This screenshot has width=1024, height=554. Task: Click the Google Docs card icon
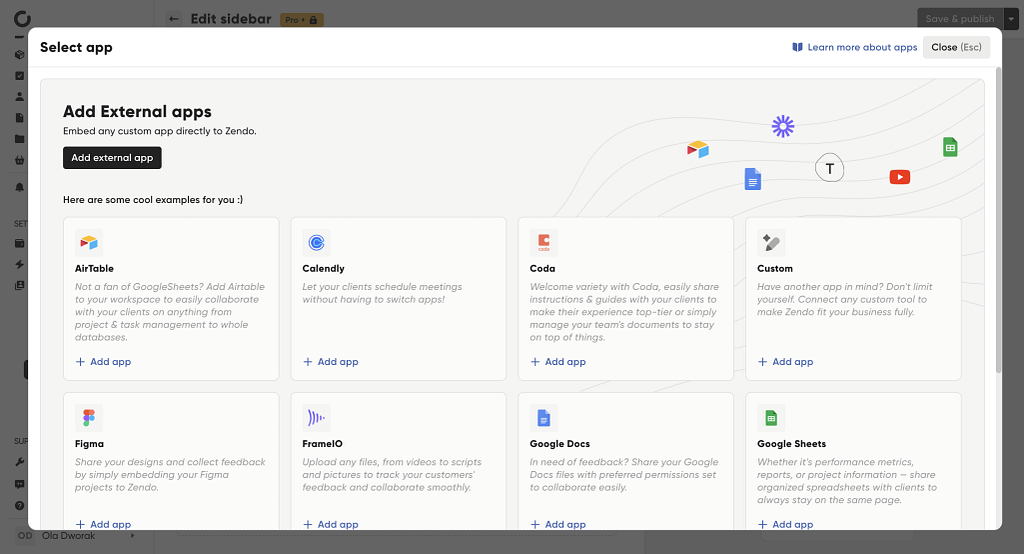[x=543, y=418]
